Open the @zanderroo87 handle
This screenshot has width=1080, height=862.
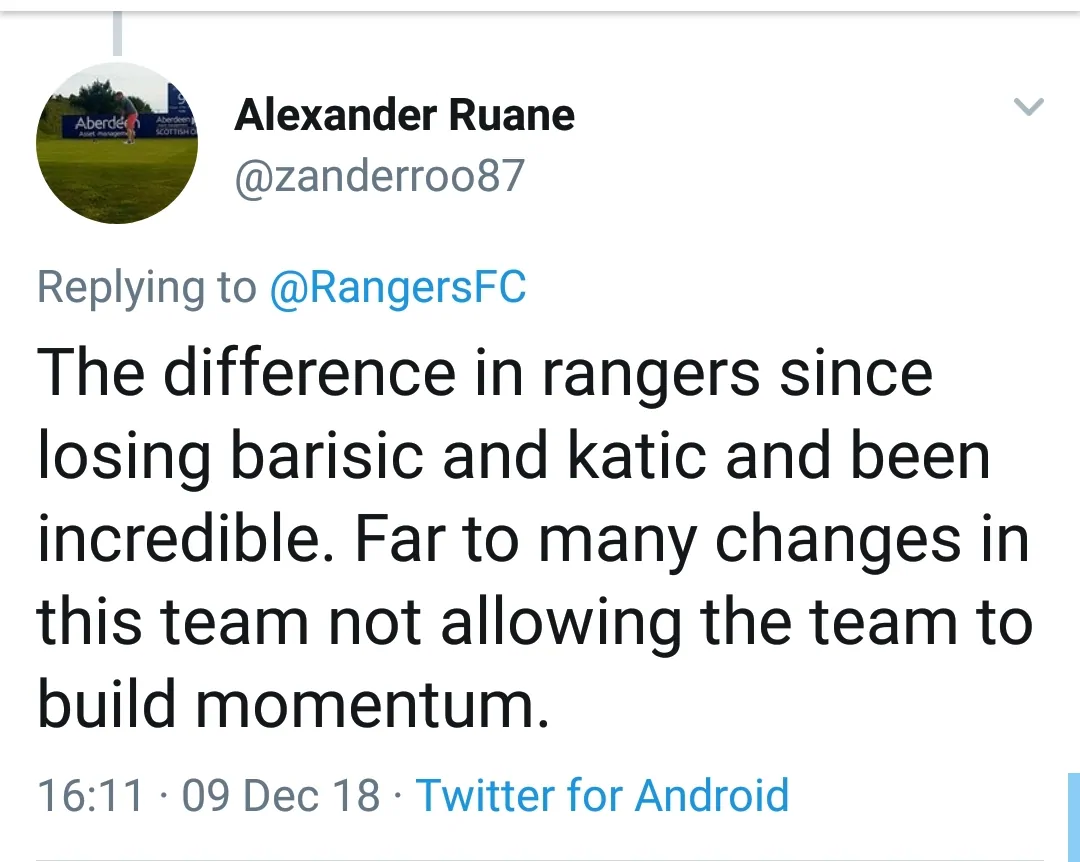(379, 176)
